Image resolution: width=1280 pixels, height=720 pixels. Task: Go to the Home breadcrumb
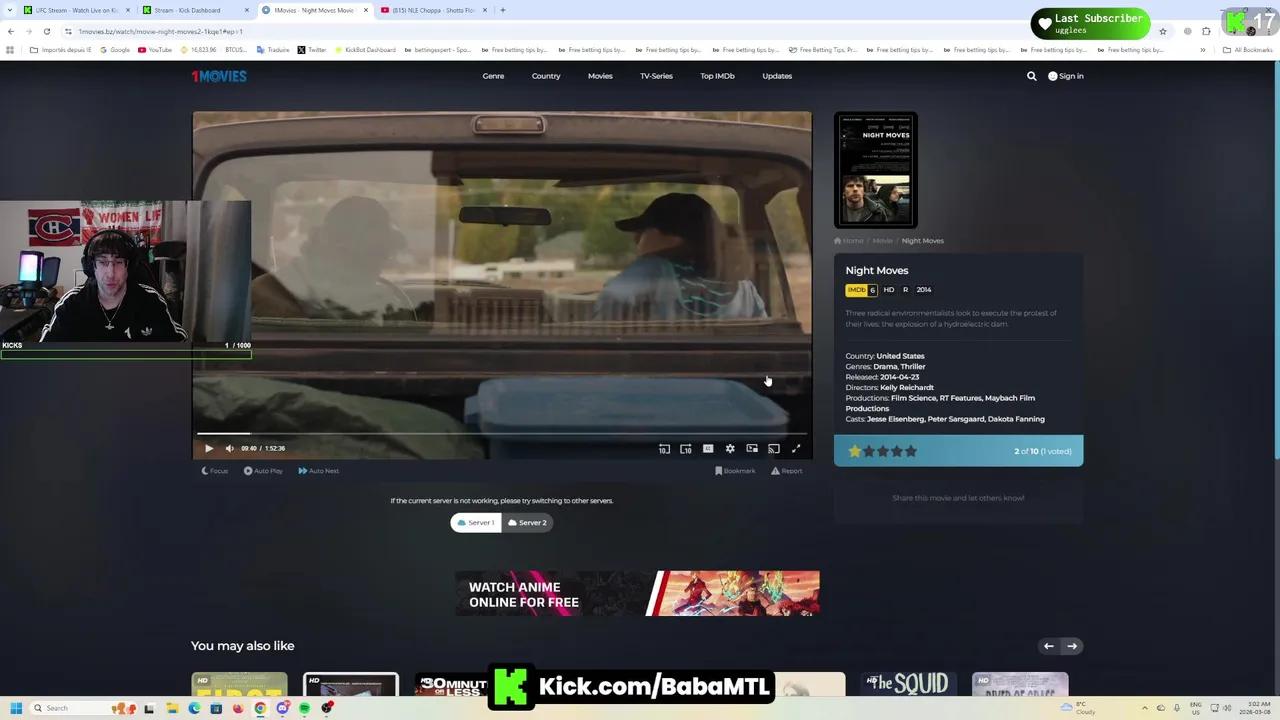click(x=849, y=241)
